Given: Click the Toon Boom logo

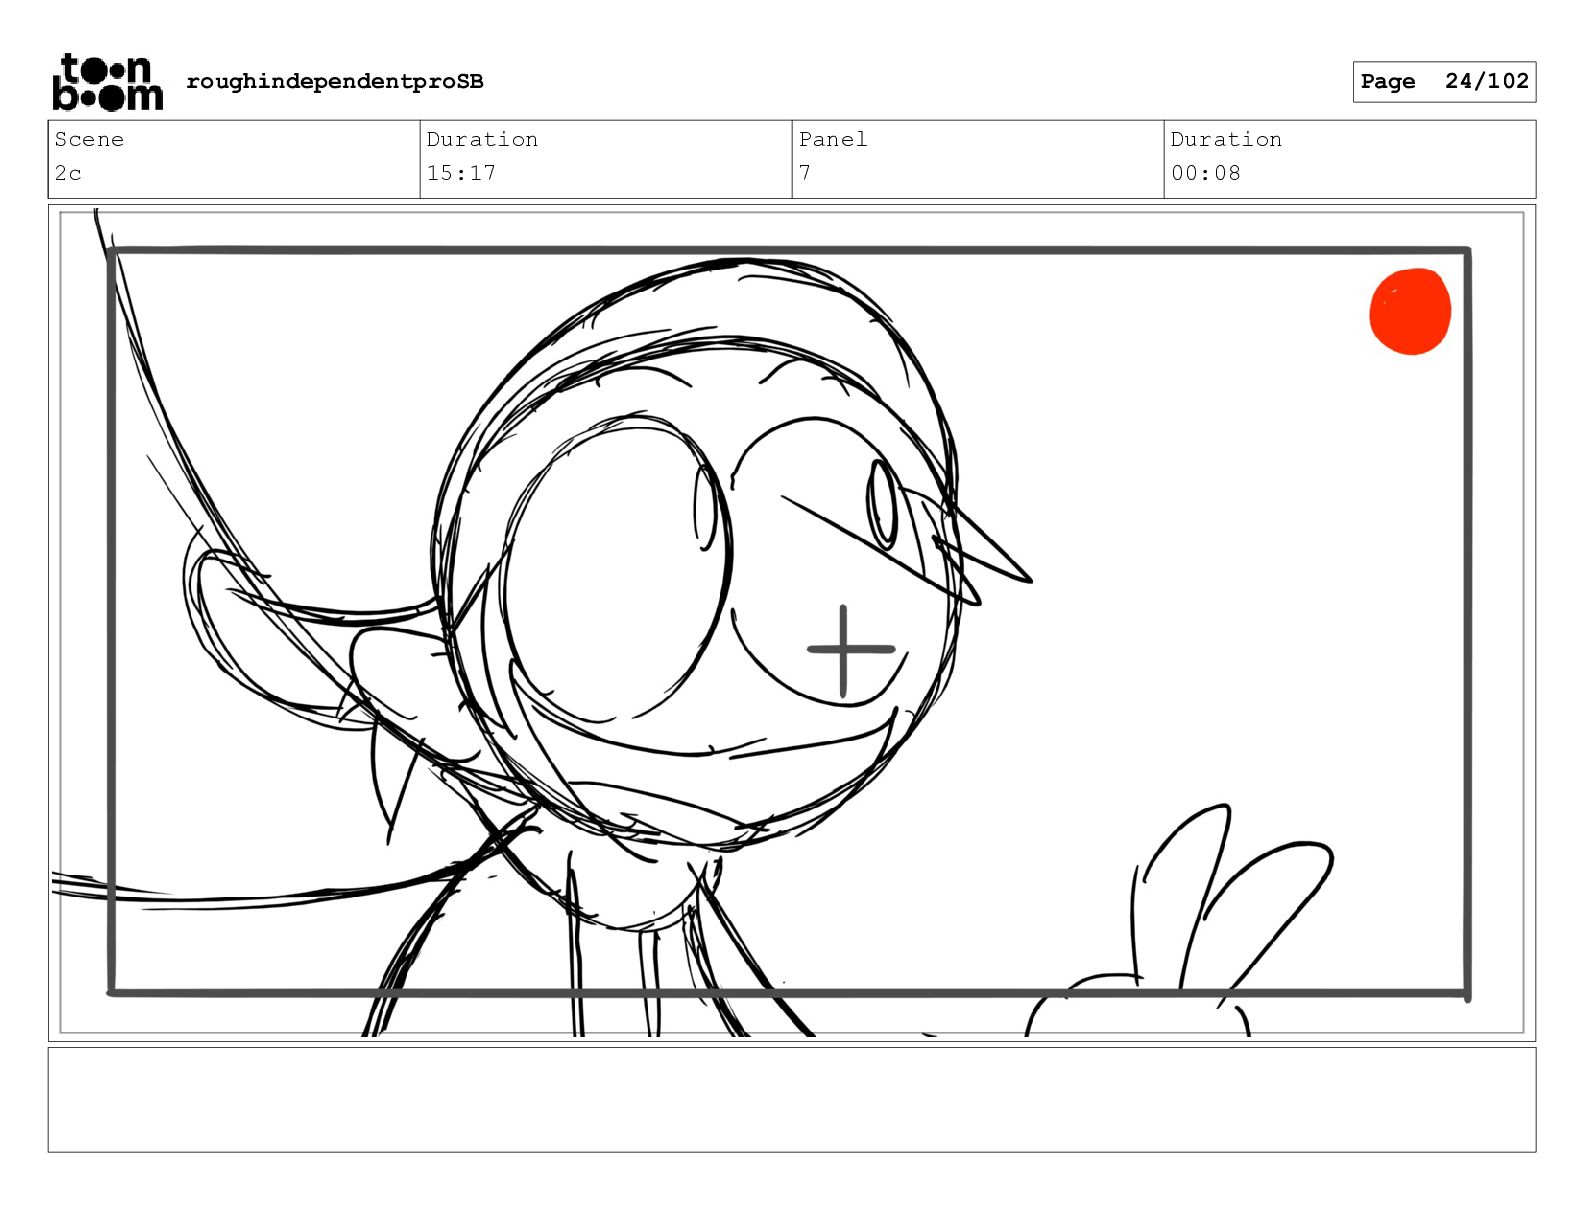Looking at the screenshot, I should pos(107,82).
